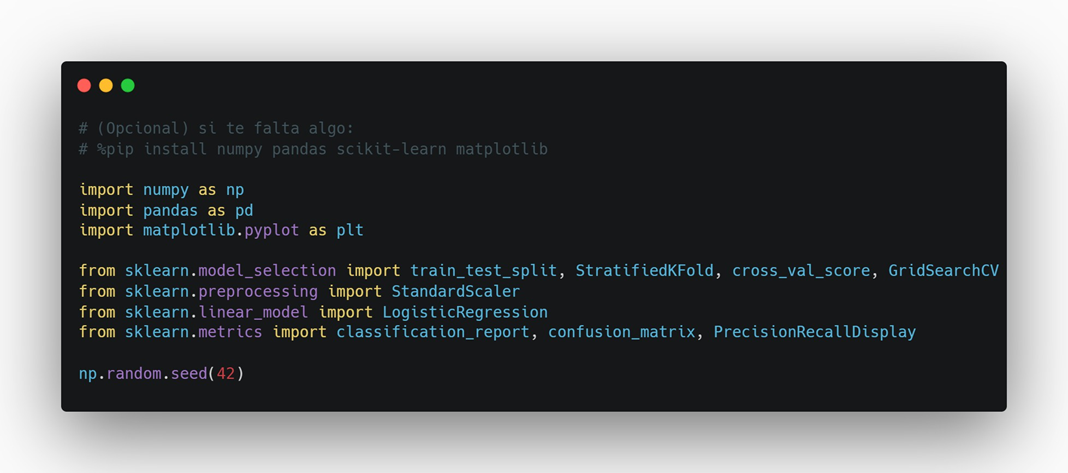Click the red close dot
Screen dimensions: 1068x473
point(84,86)
